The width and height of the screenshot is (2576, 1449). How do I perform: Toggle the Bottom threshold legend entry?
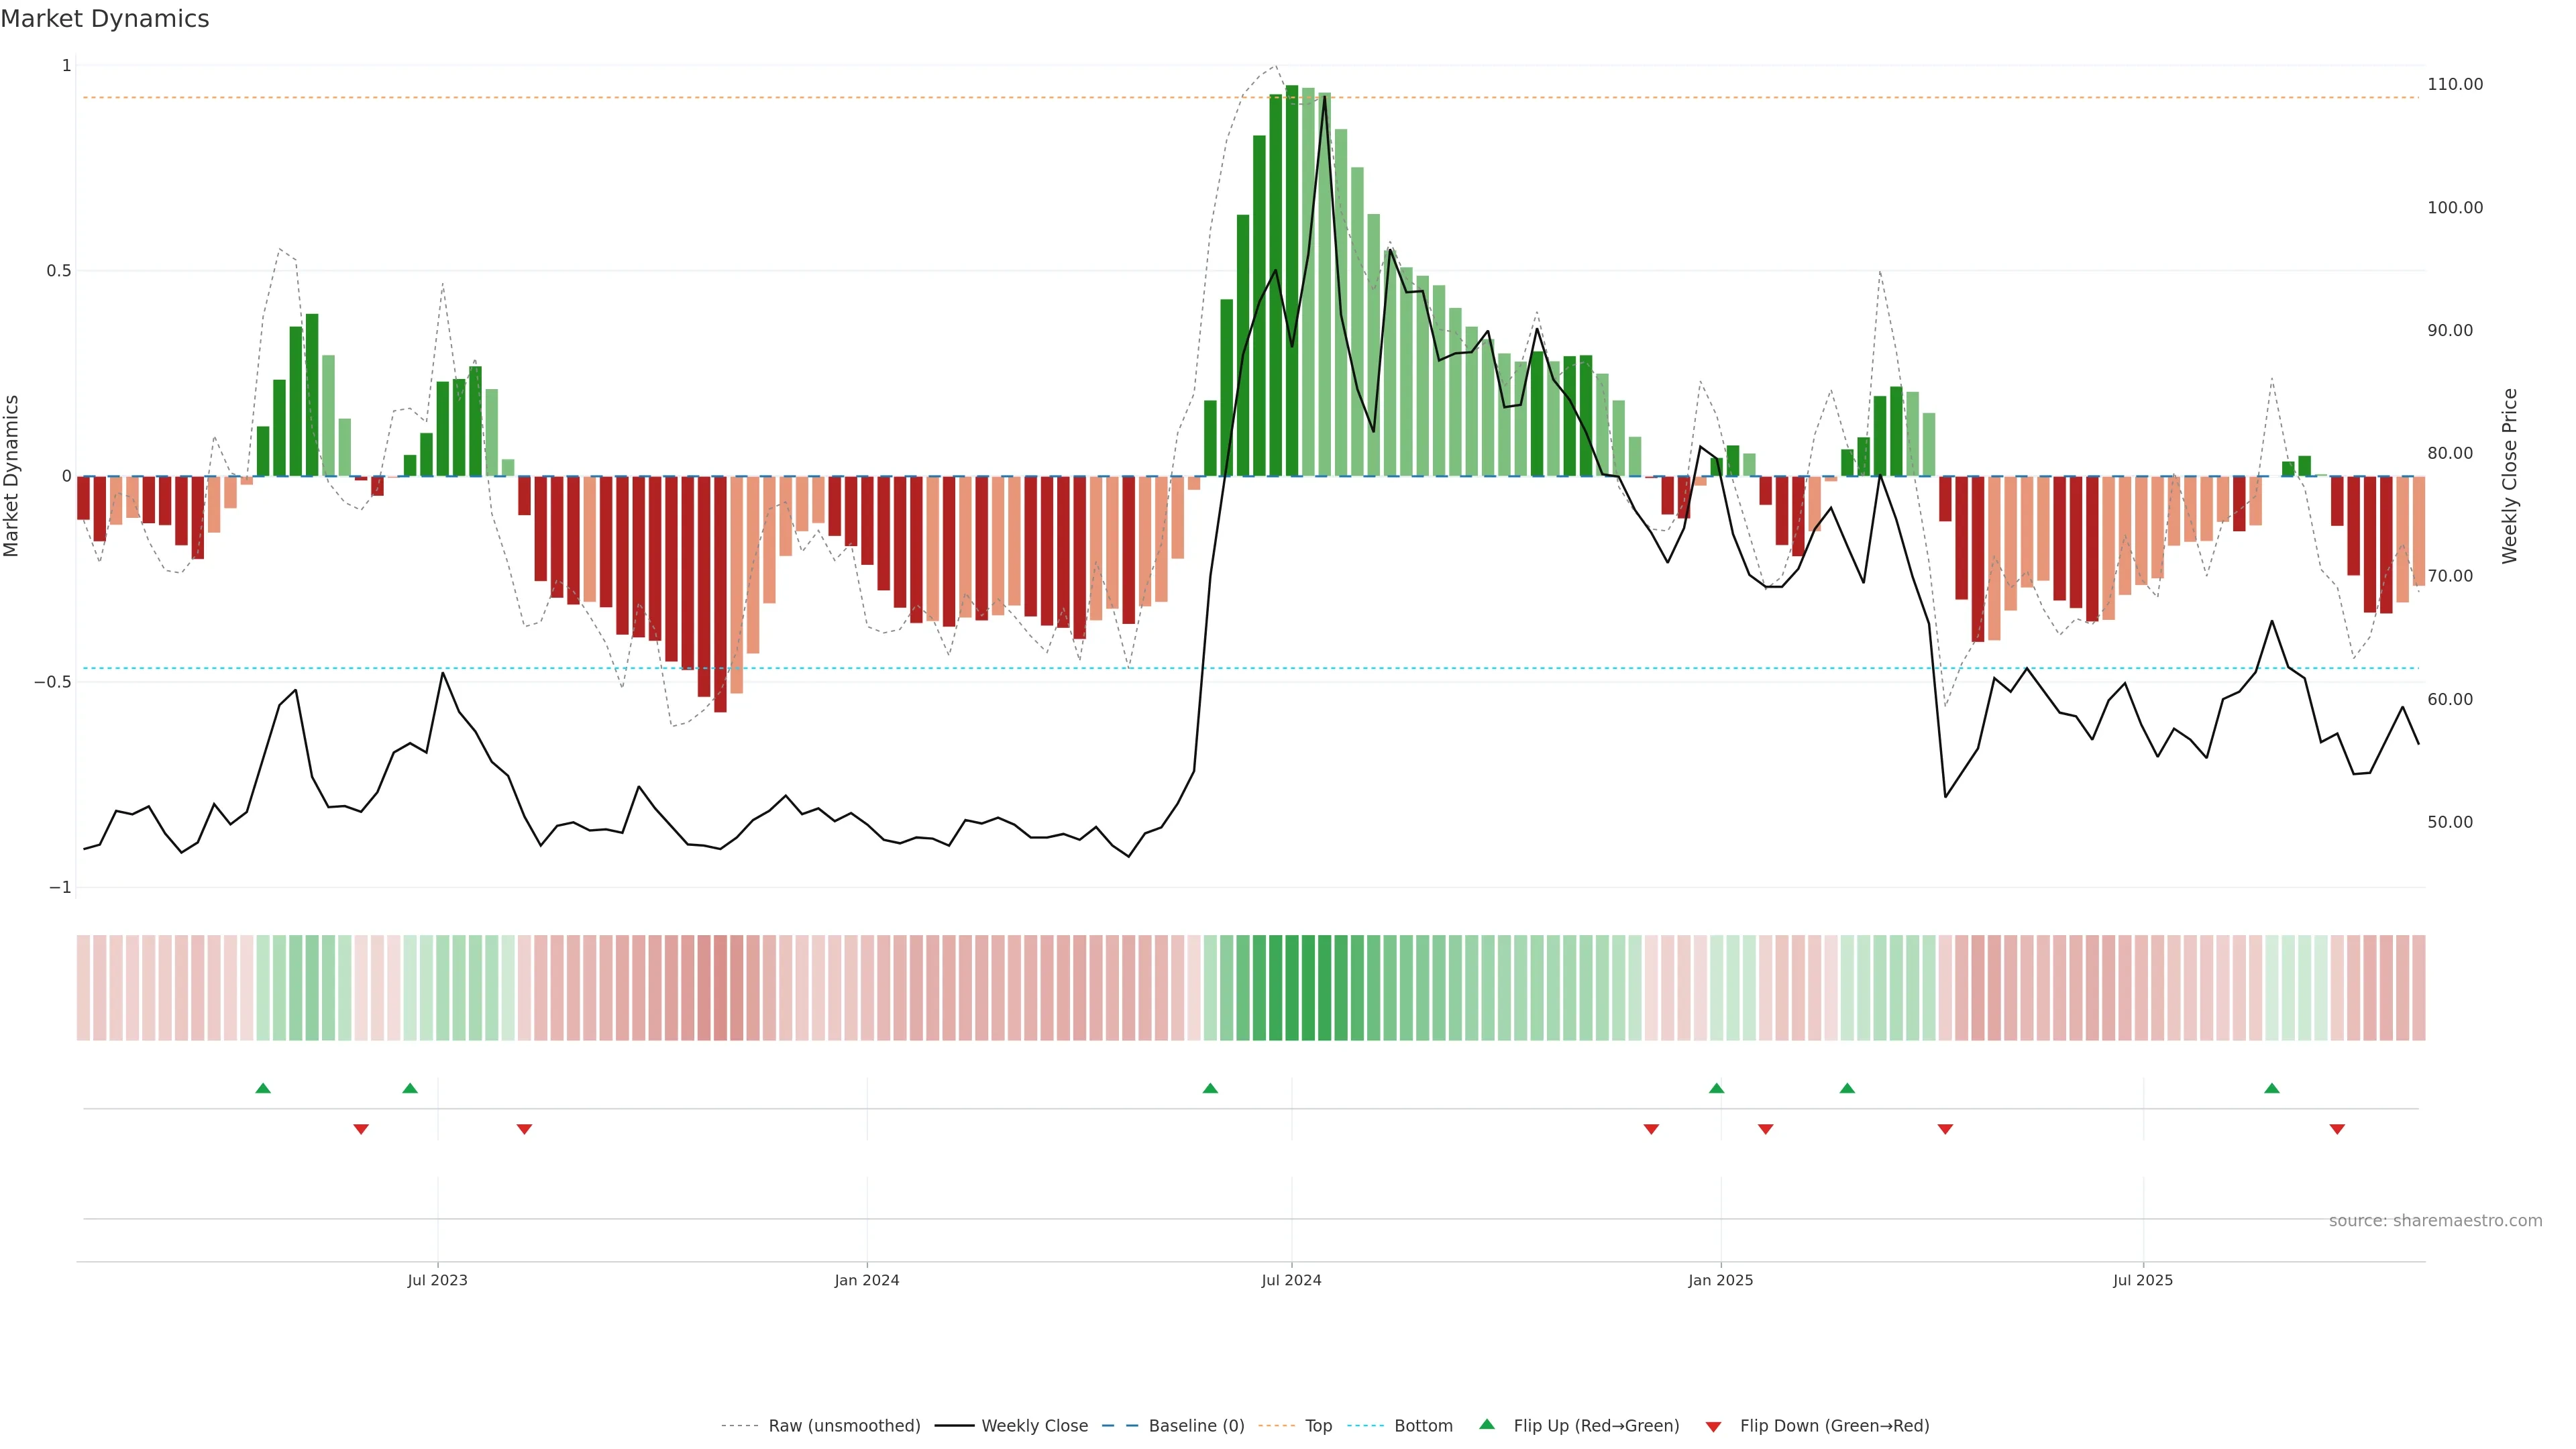[1423, 1426]
